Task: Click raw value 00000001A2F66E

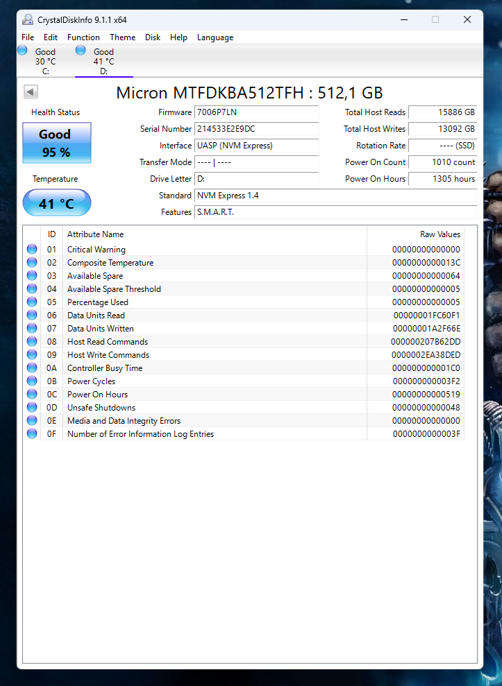Action: point(427,328)
